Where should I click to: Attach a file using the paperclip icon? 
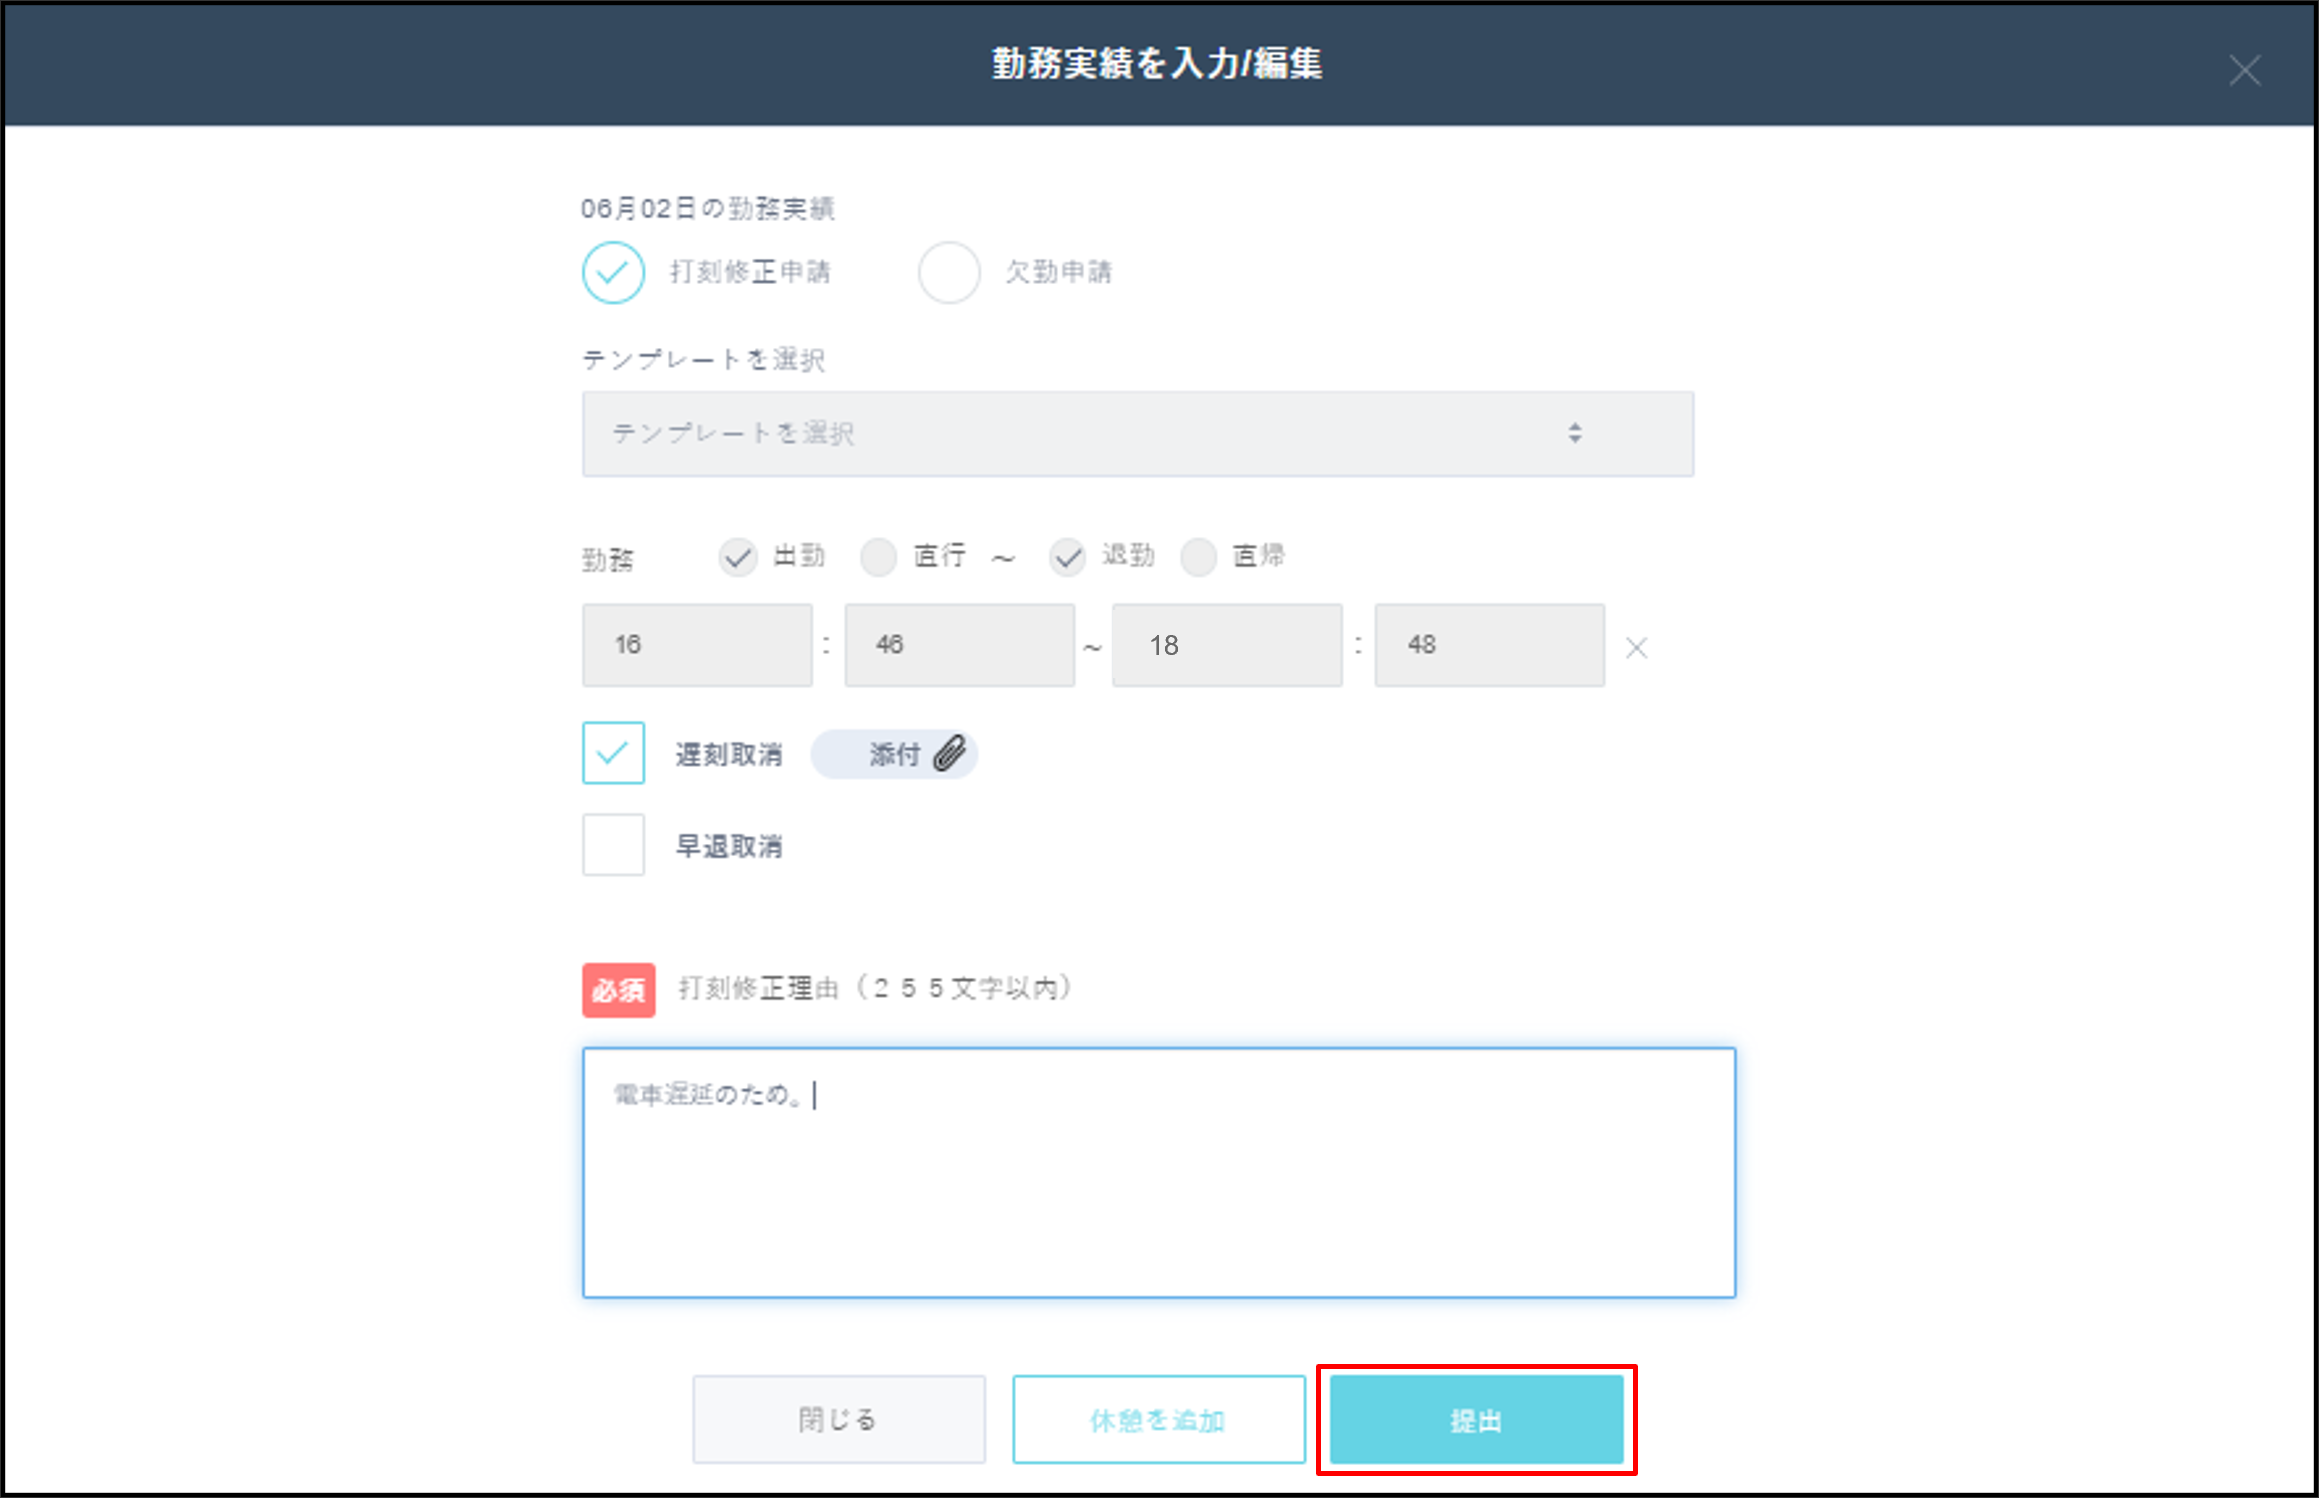[x=948, y=753]
